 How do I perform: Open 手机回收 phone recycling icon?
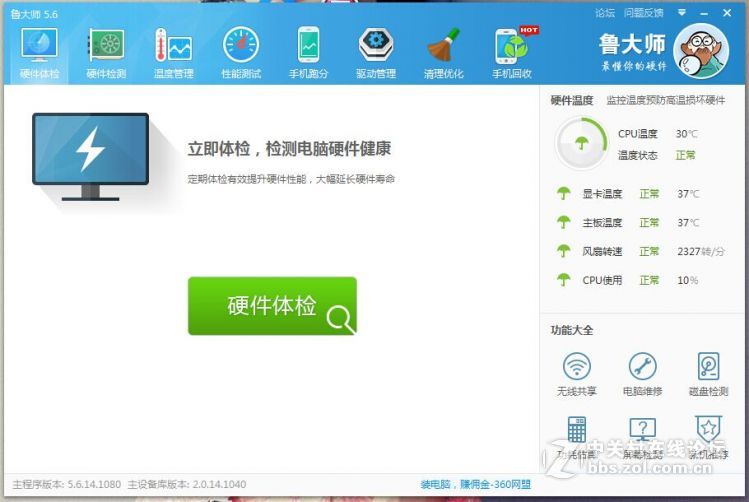tap(512, 46)
